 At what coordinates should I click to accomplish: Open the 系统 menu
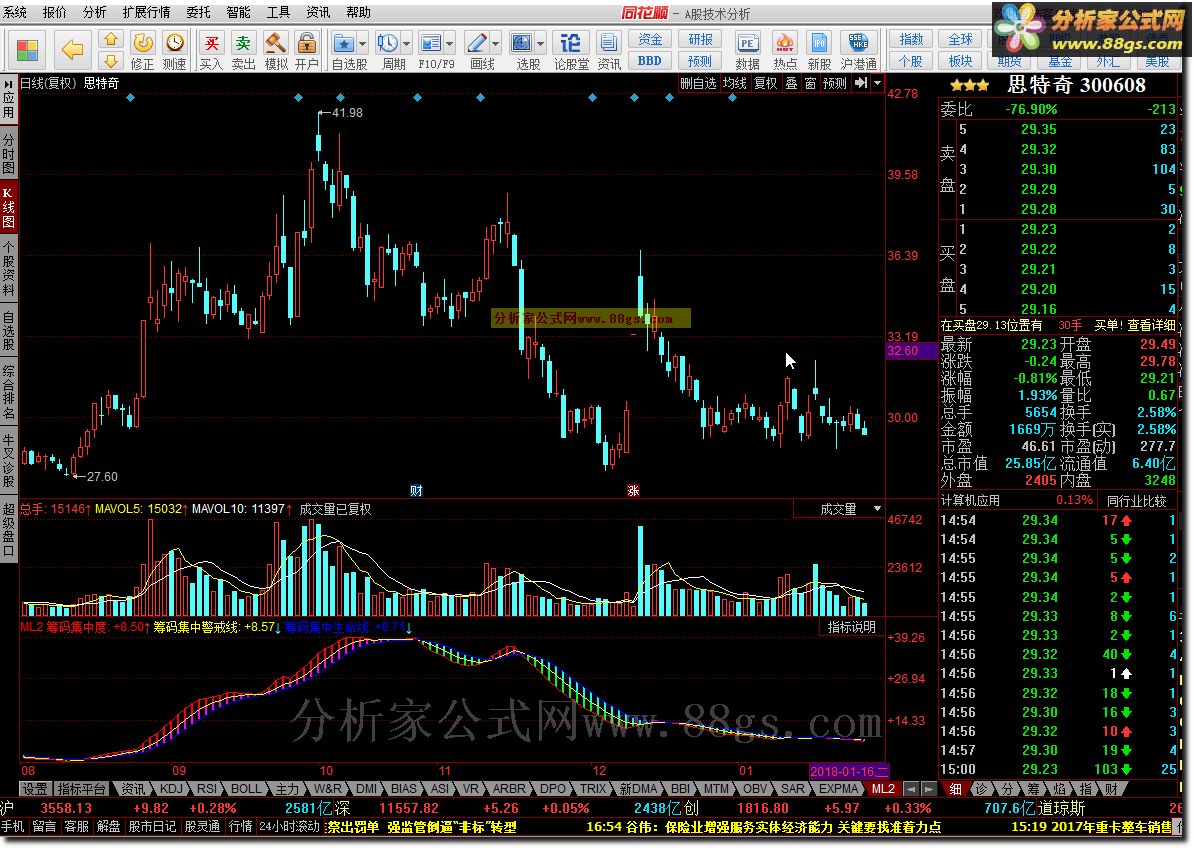point(14,12)
